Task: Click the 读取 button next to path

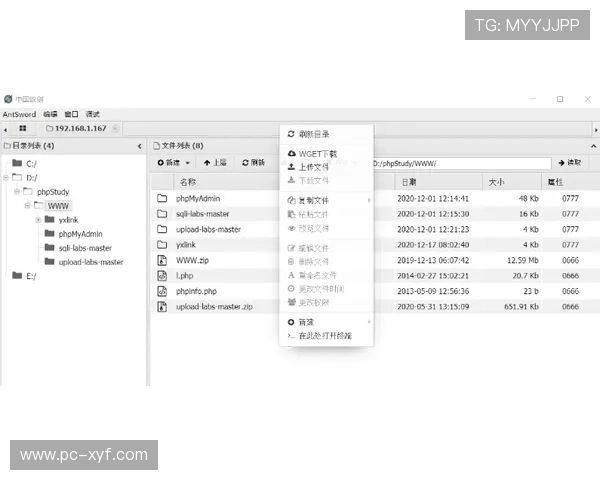Action: (569, 162)
